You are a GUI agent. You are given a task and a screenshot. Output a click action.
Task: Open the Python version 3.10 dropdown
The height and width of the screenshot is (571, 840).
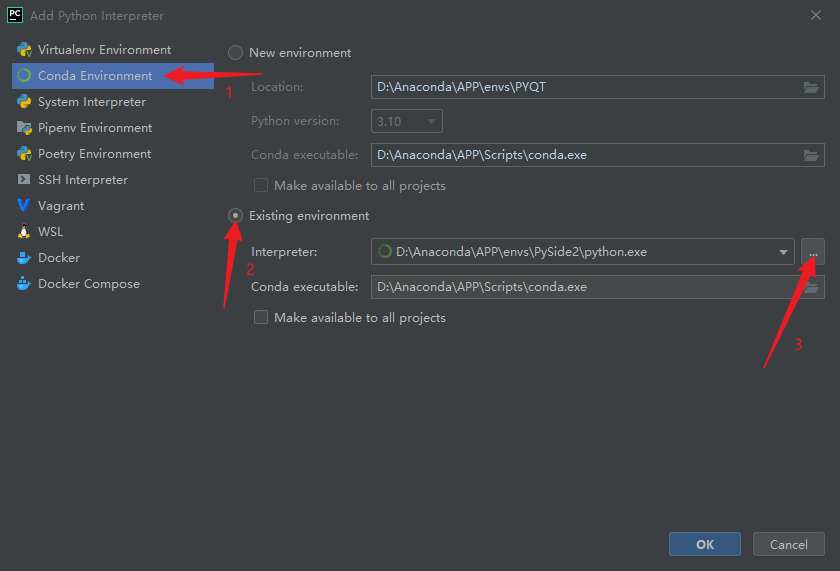coord(407,121)
